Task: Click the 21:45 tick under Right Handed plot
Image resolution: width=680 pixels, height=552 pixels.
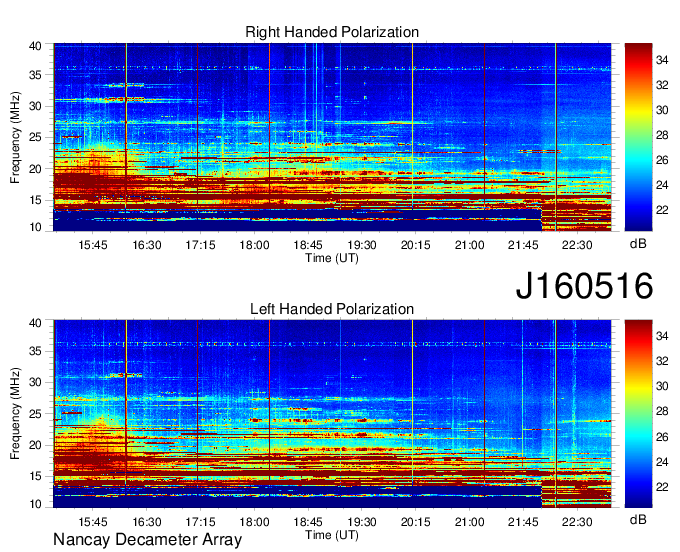Action: pyautogui.click(x=523, y=245)
